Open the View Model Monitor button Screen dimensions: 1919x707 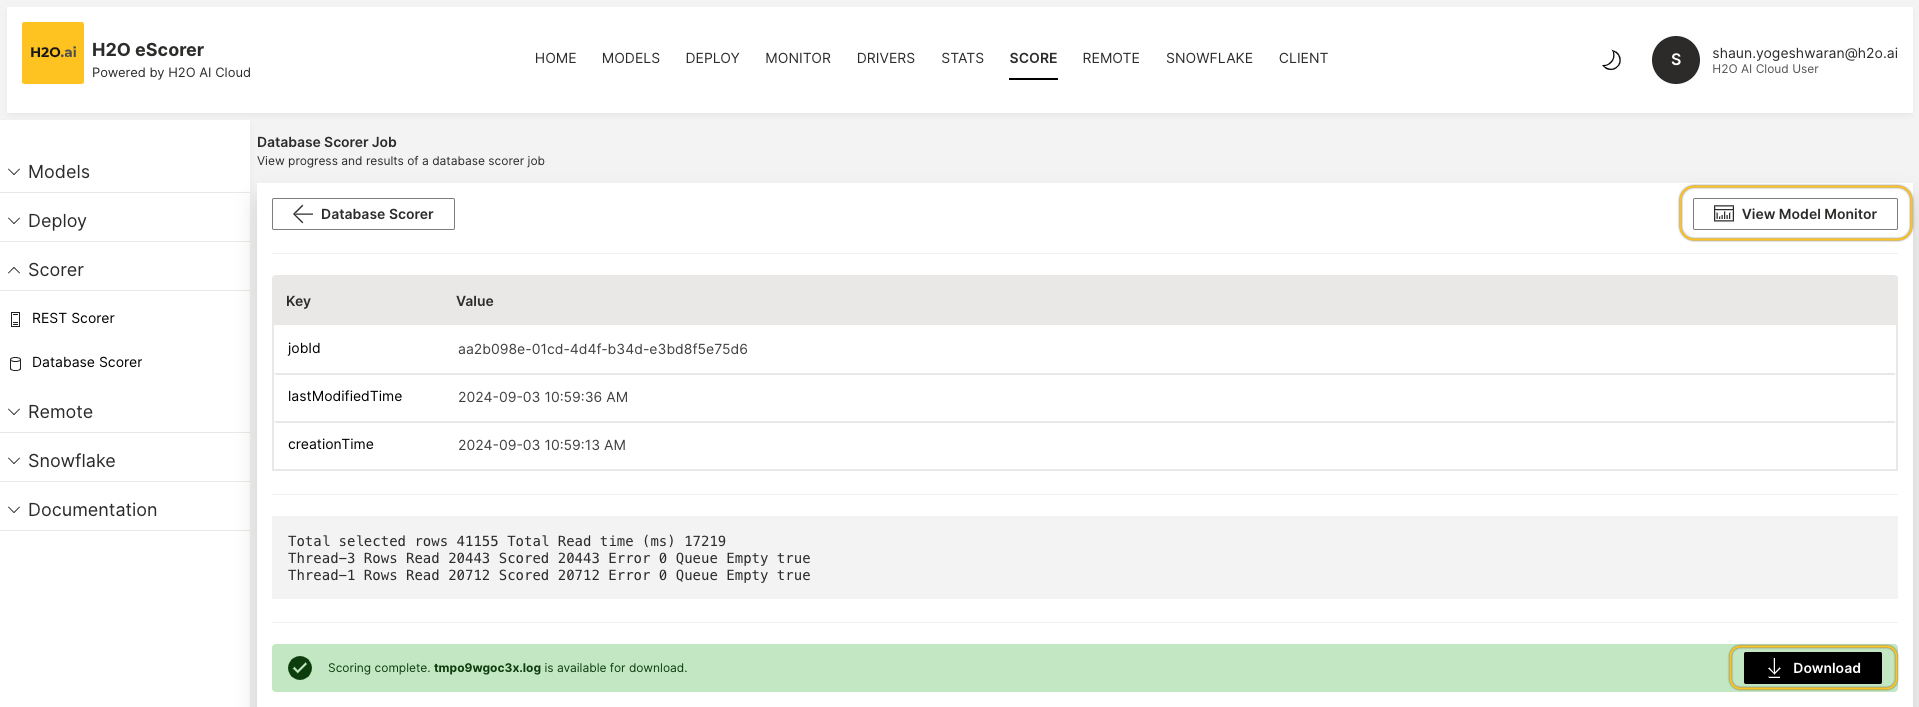point(1794,214)
